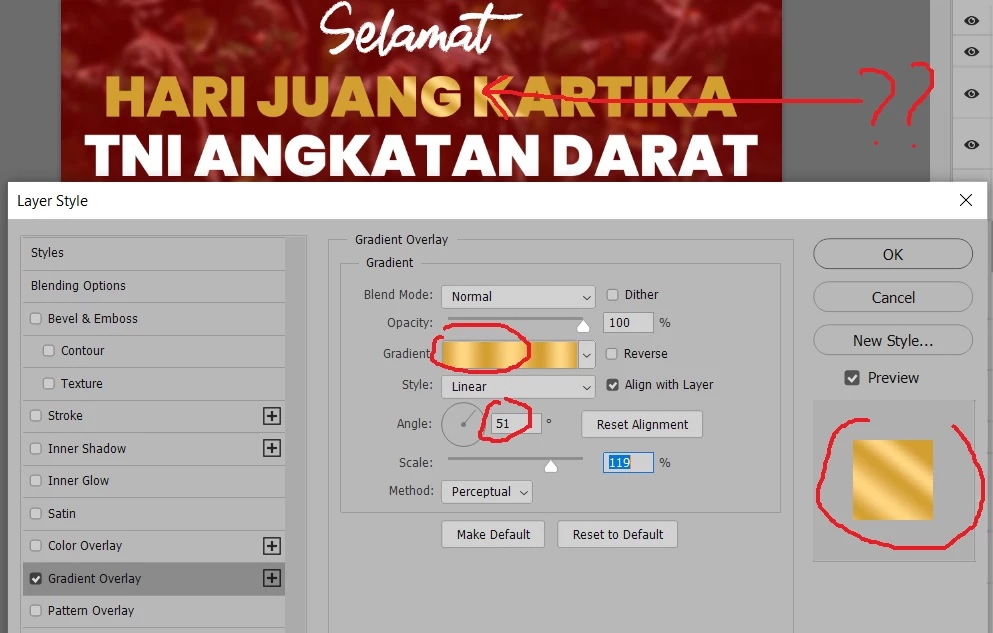Enable Bevel & Emboss checkbox
993x633 pixels.
pos(35,318)
